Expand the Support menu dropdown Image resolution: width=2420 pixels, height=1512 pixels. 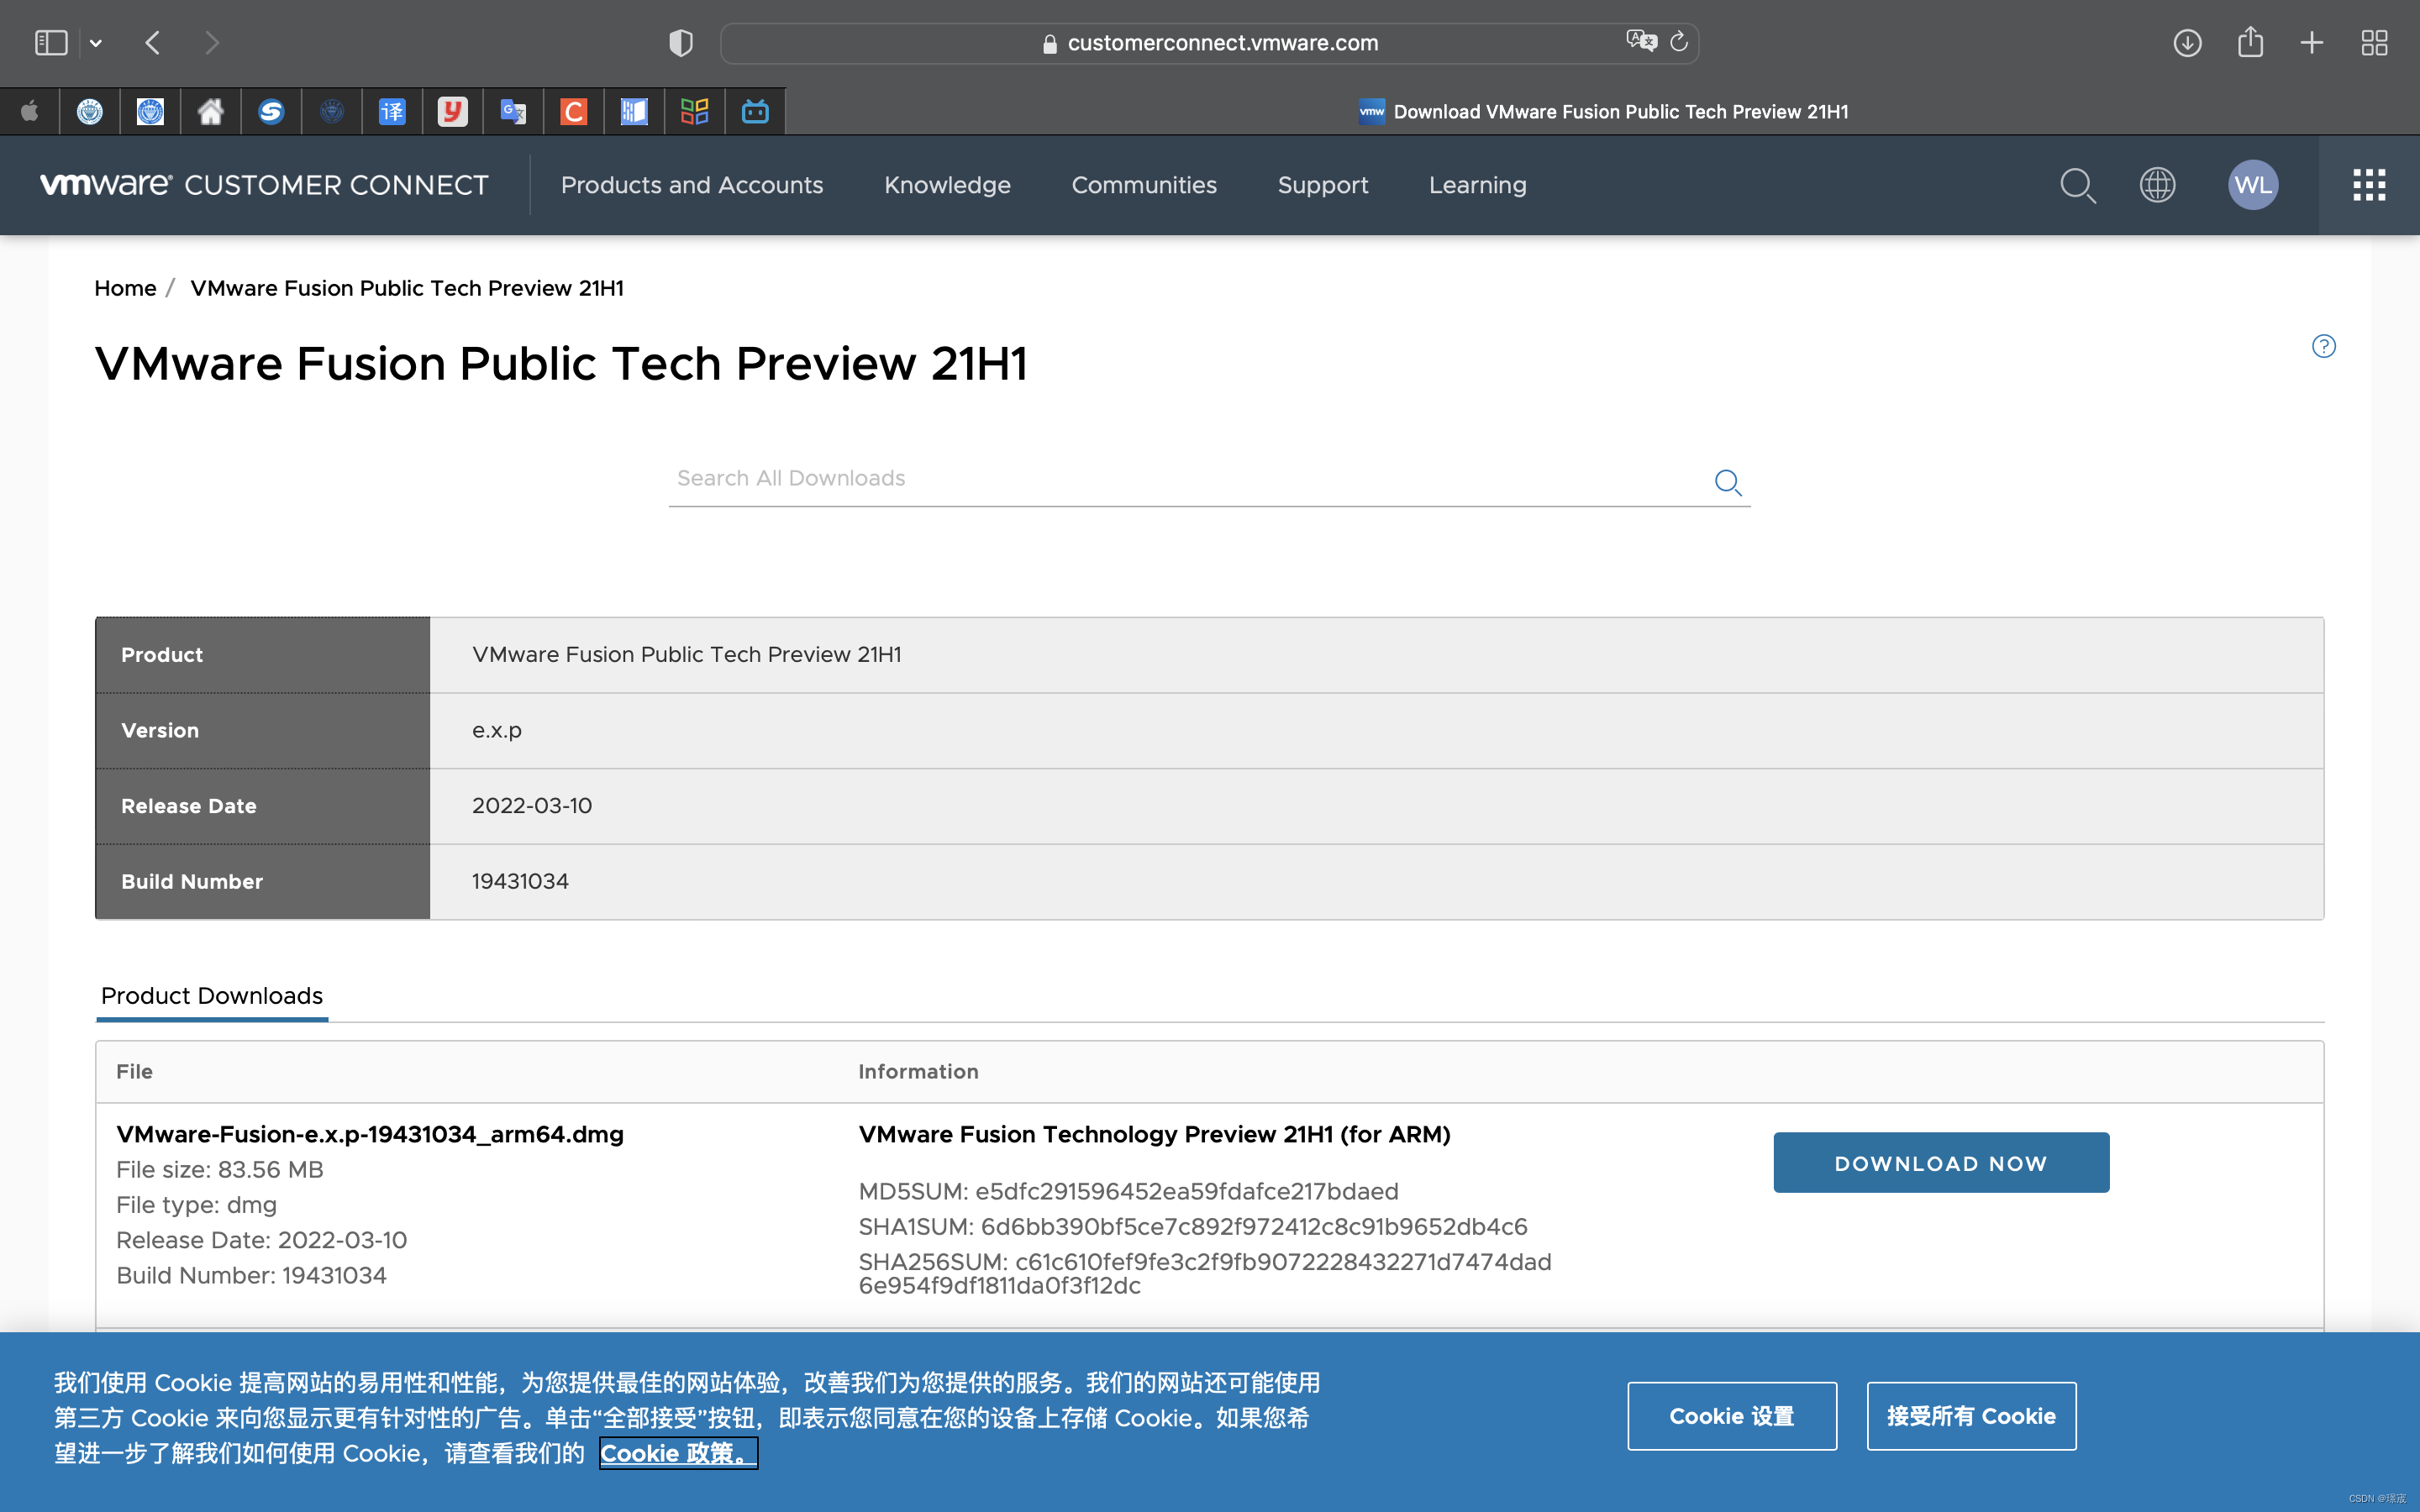(x=1323, y=185)
